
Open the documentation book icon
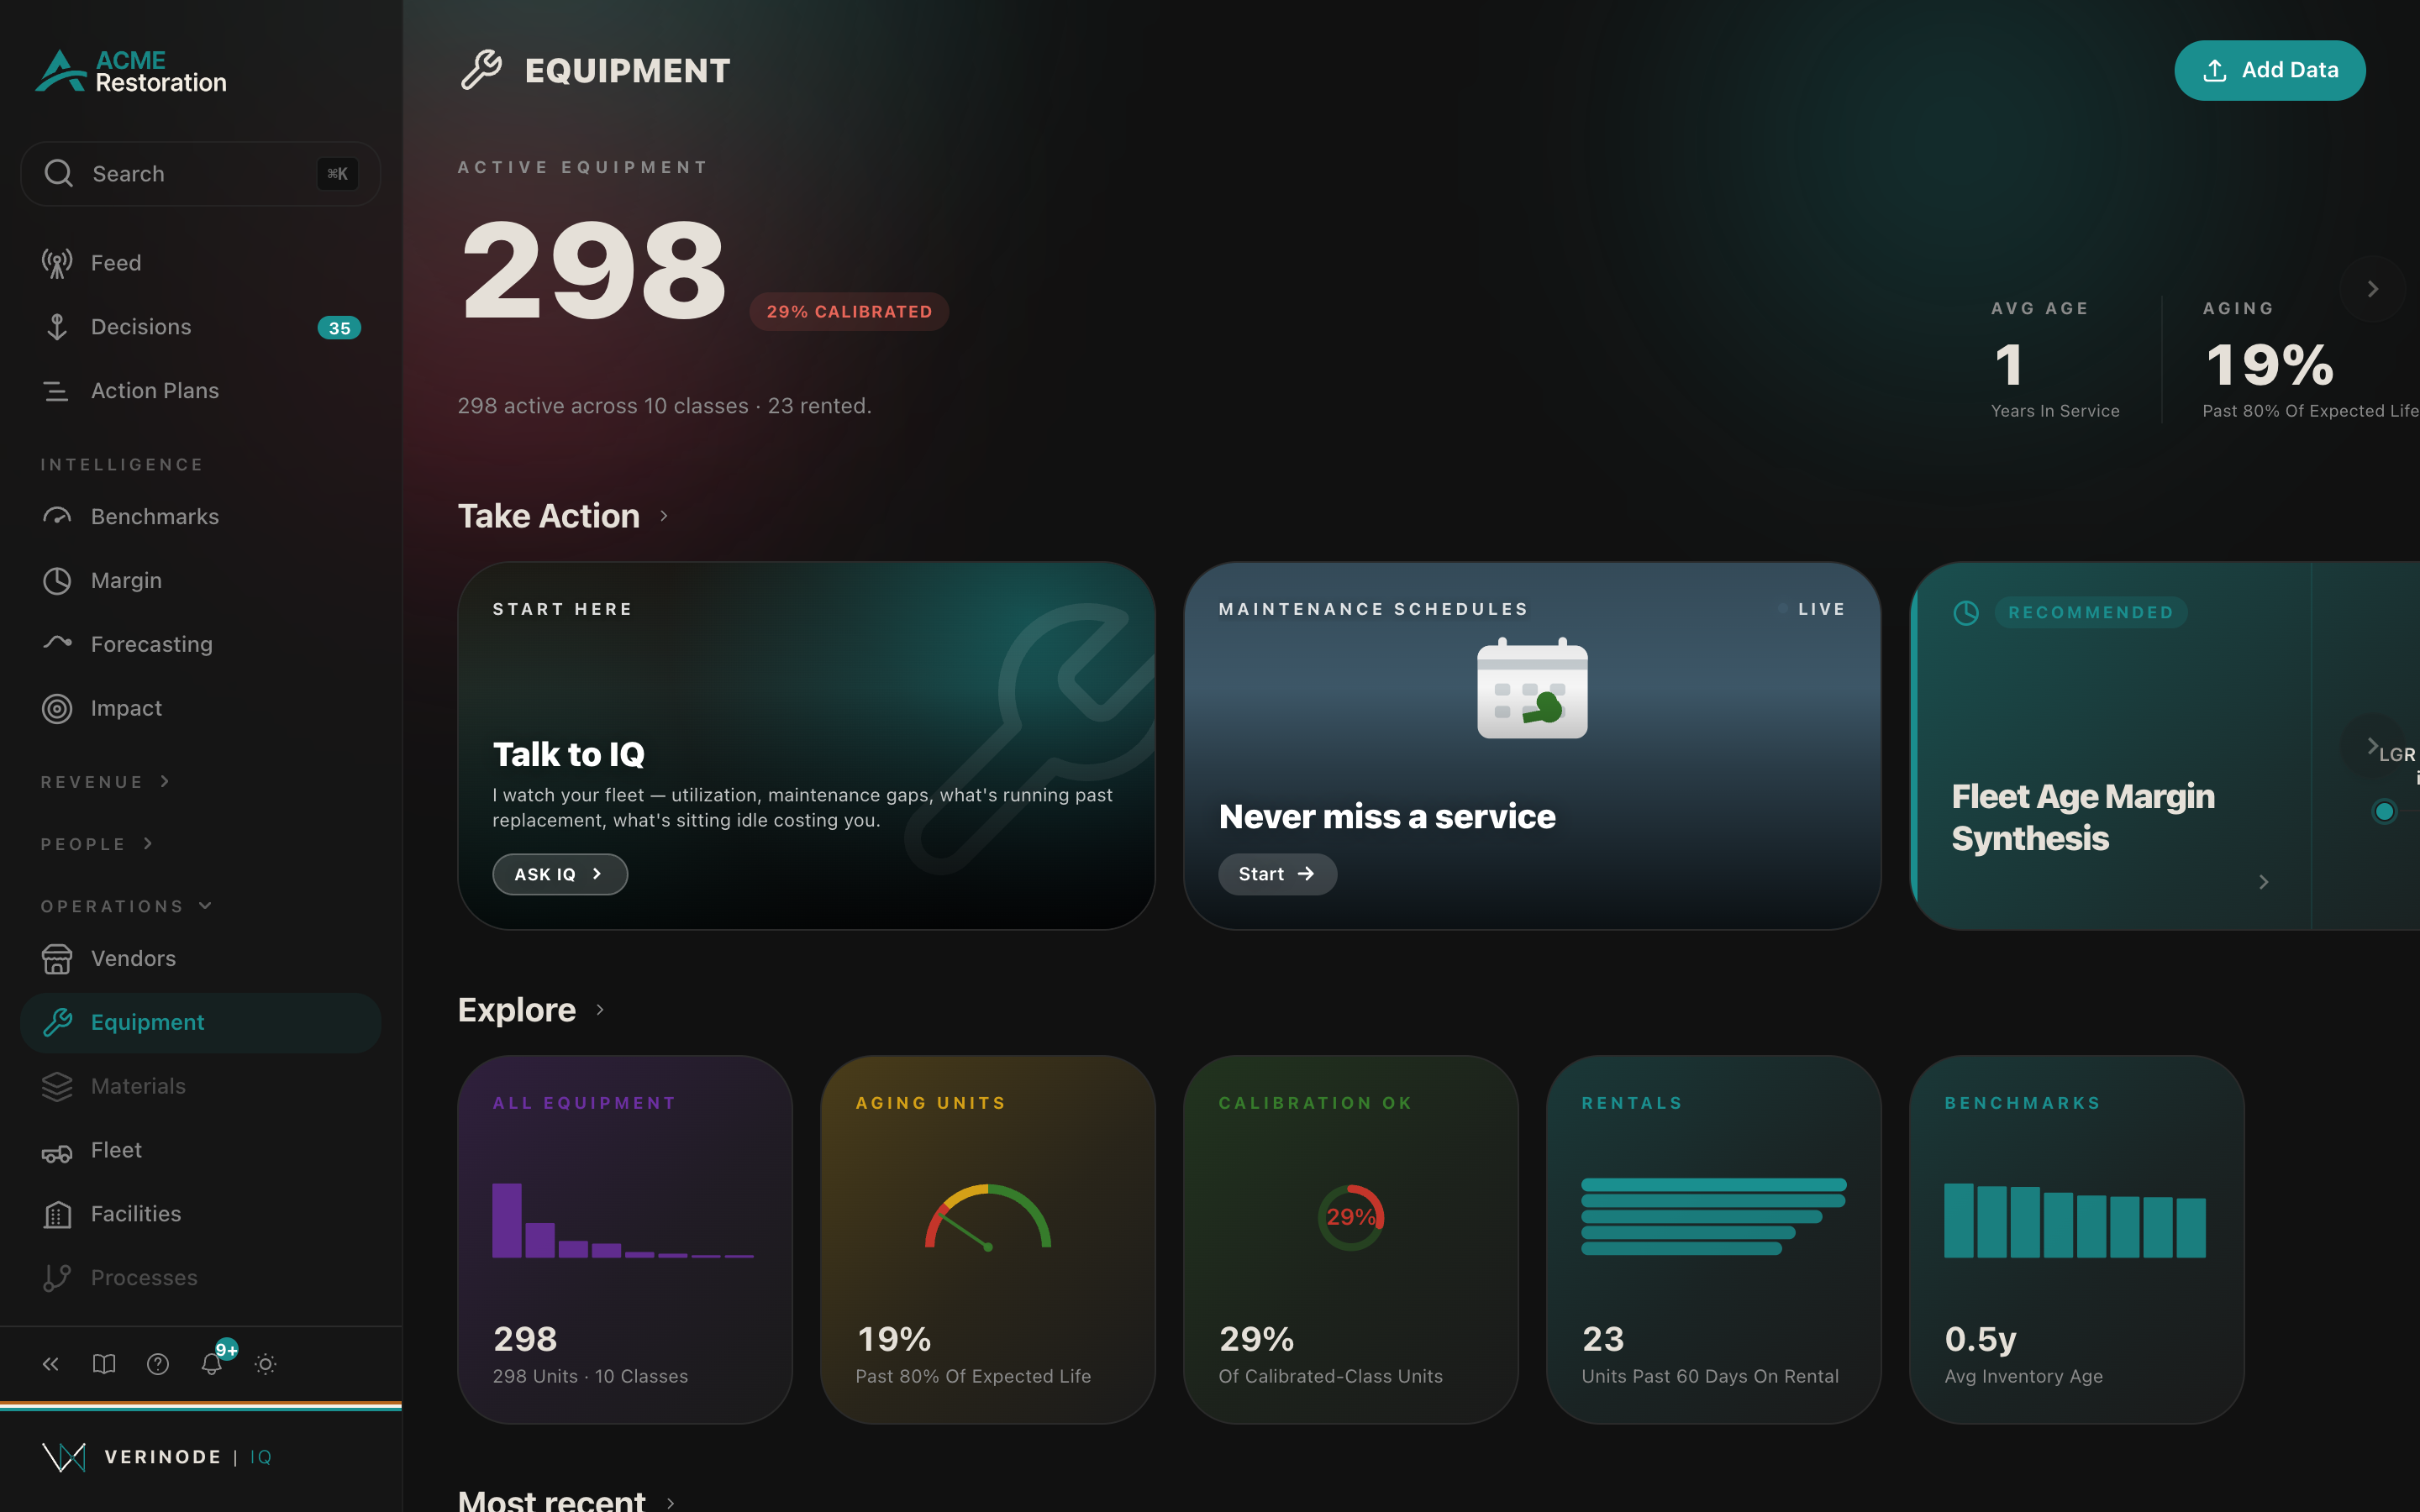coord(104,1364)
